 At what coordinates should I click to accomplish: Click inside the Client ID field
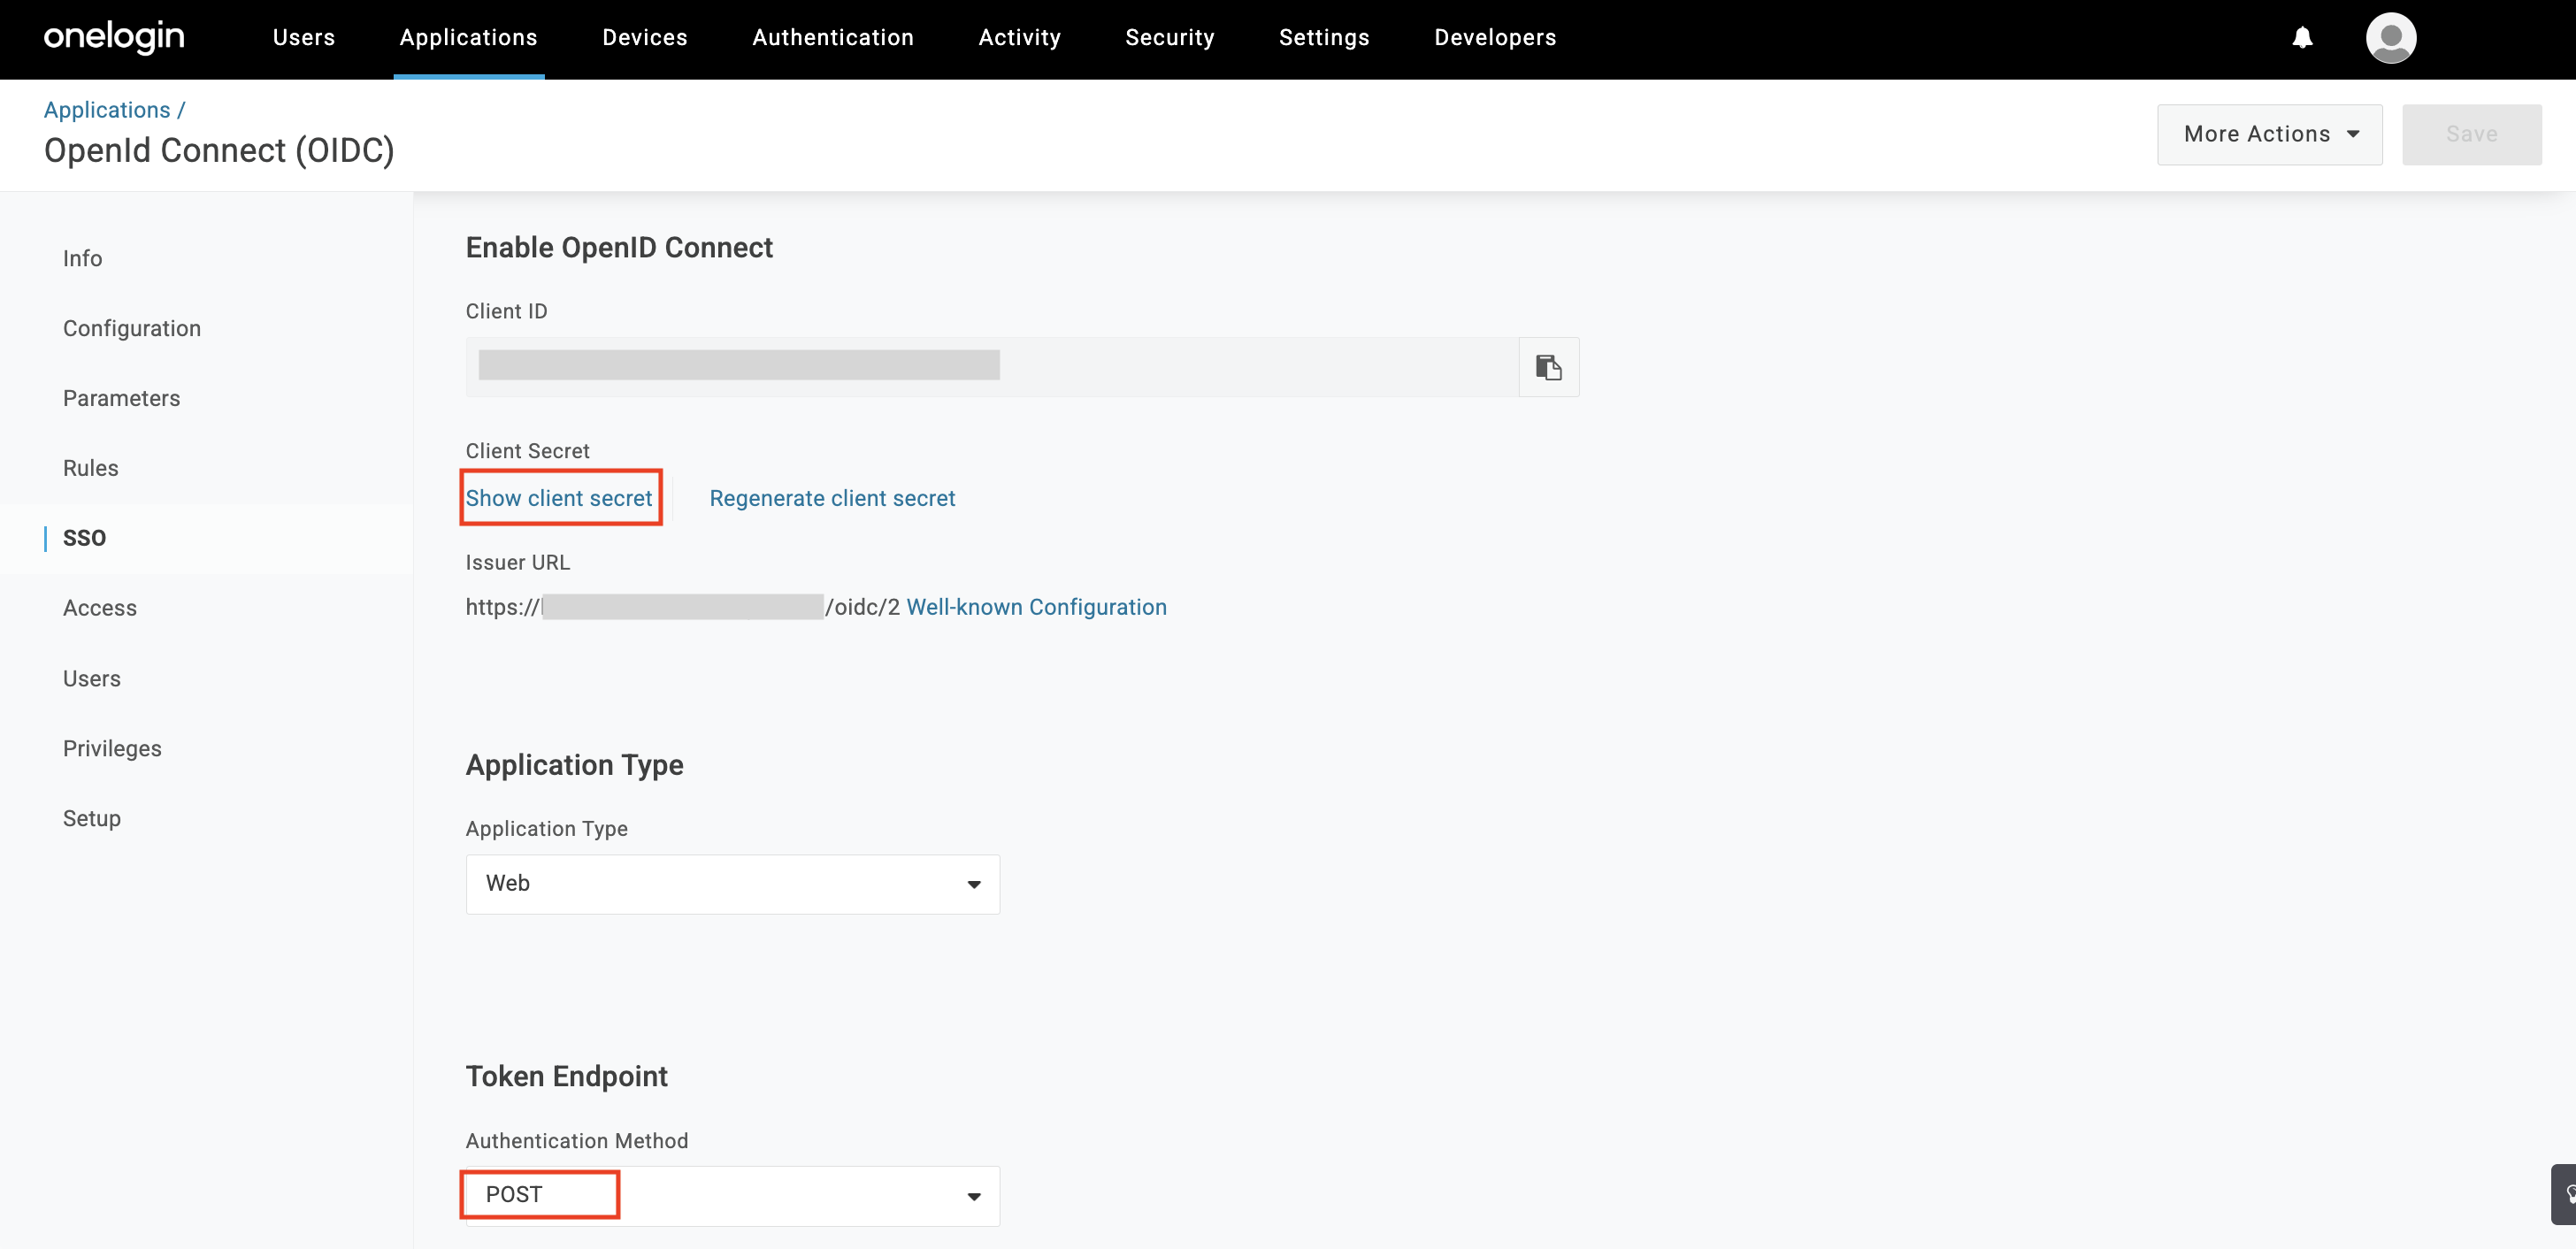click(x=990, y=367)
